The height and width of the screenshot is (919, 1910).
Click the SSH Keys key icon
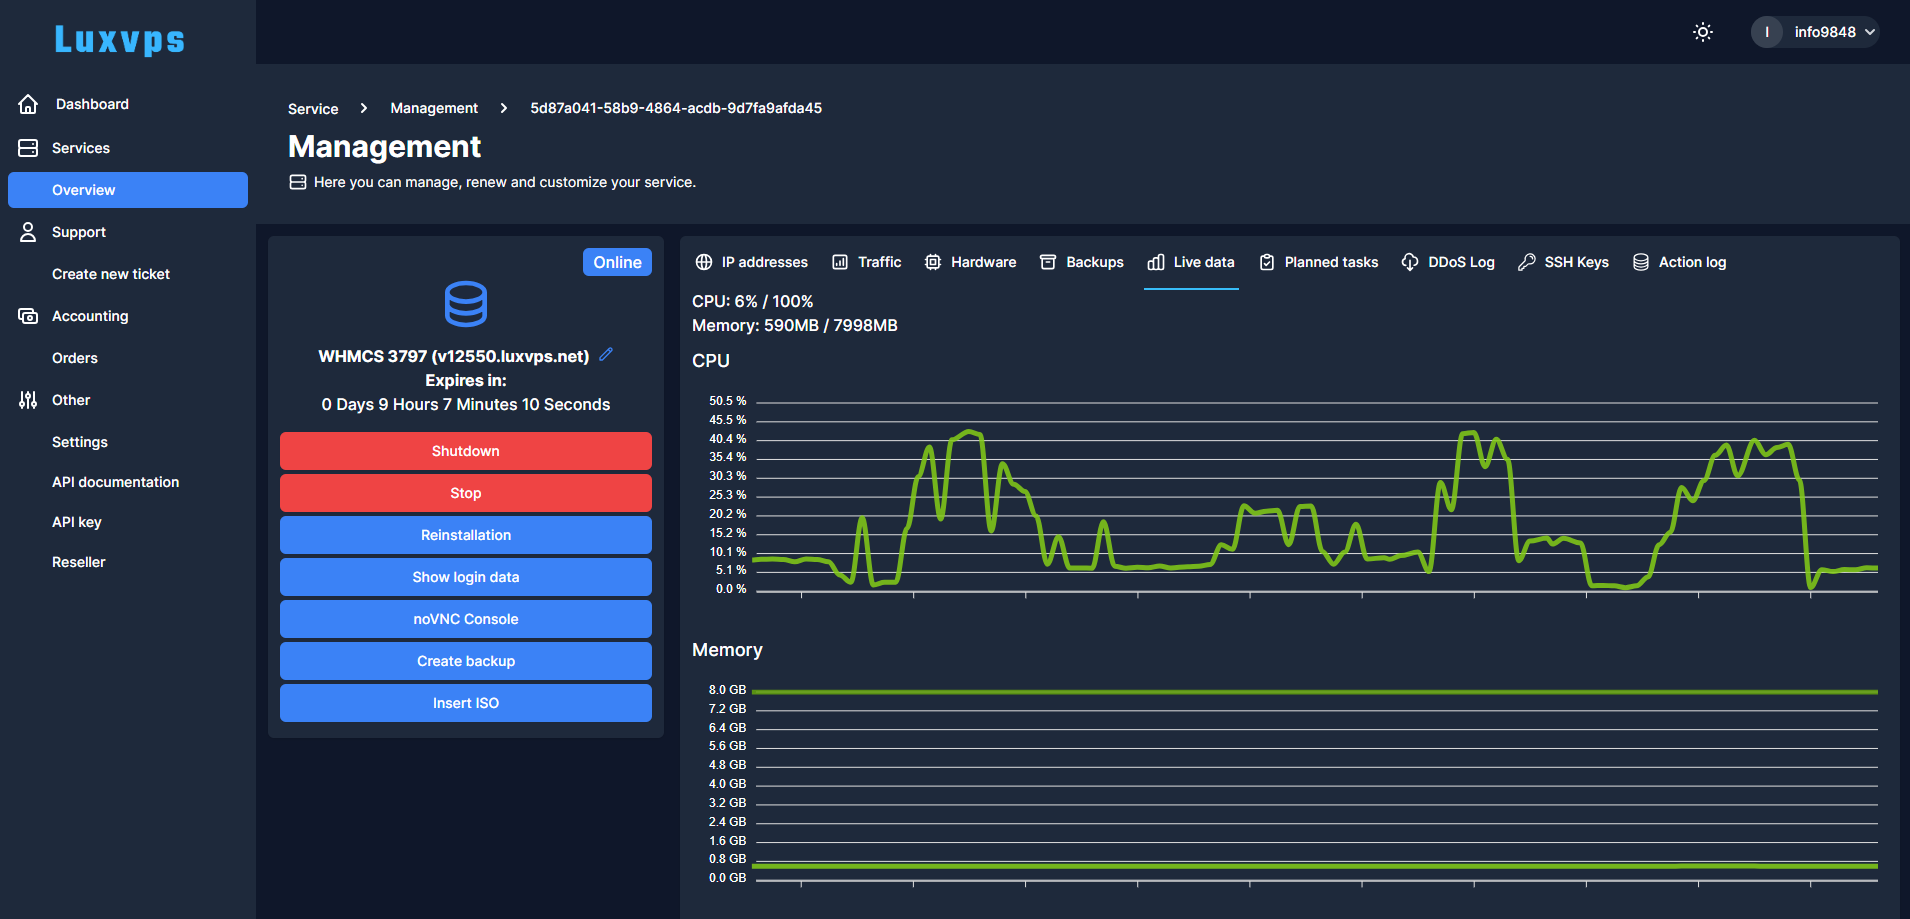click(1527, 262)
